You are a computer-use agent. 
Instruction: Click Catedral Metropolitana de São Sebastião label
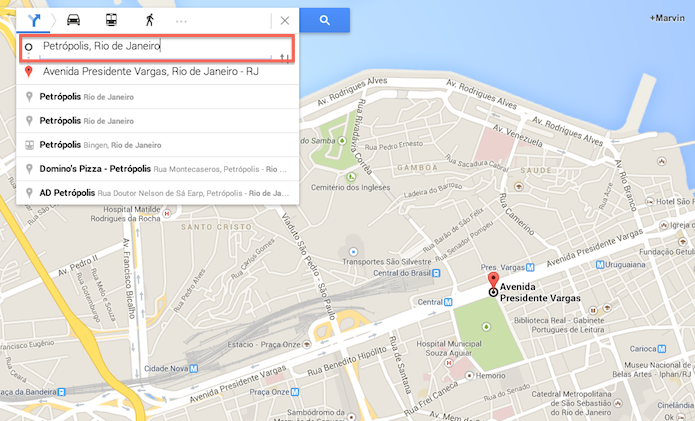click(x=571, y=403)
